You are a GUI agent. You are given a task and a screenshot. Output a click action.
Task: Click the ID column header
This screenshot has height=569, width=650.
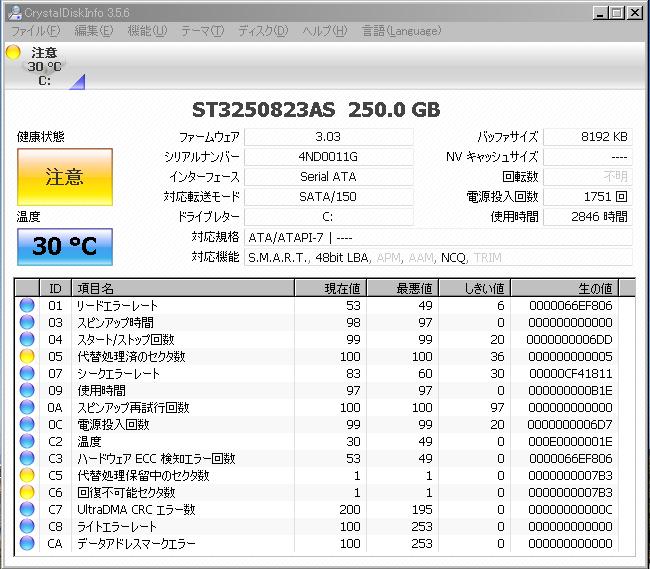pos(55,288)
